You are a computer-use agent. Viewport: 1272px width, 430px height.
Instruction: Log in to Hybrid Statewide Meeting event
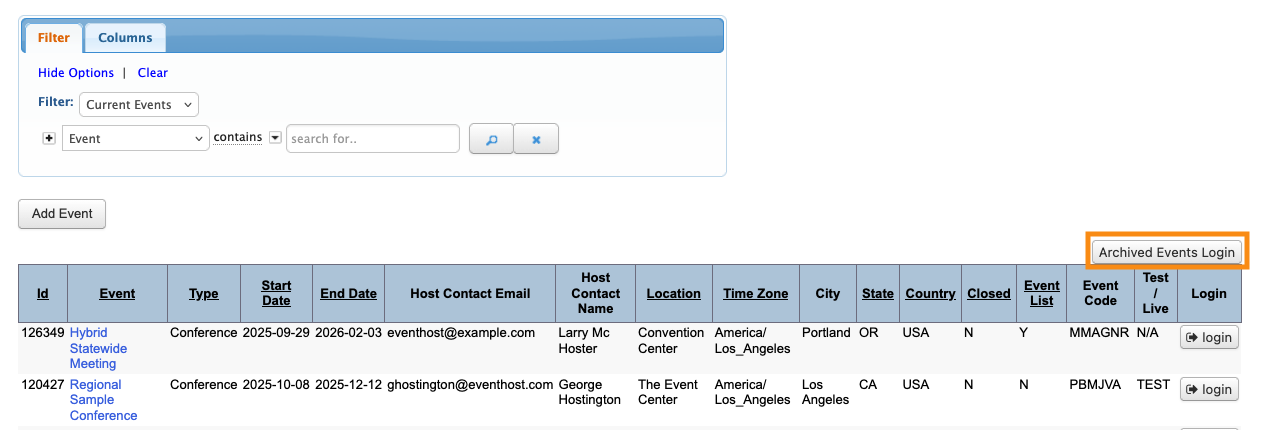1209,338
